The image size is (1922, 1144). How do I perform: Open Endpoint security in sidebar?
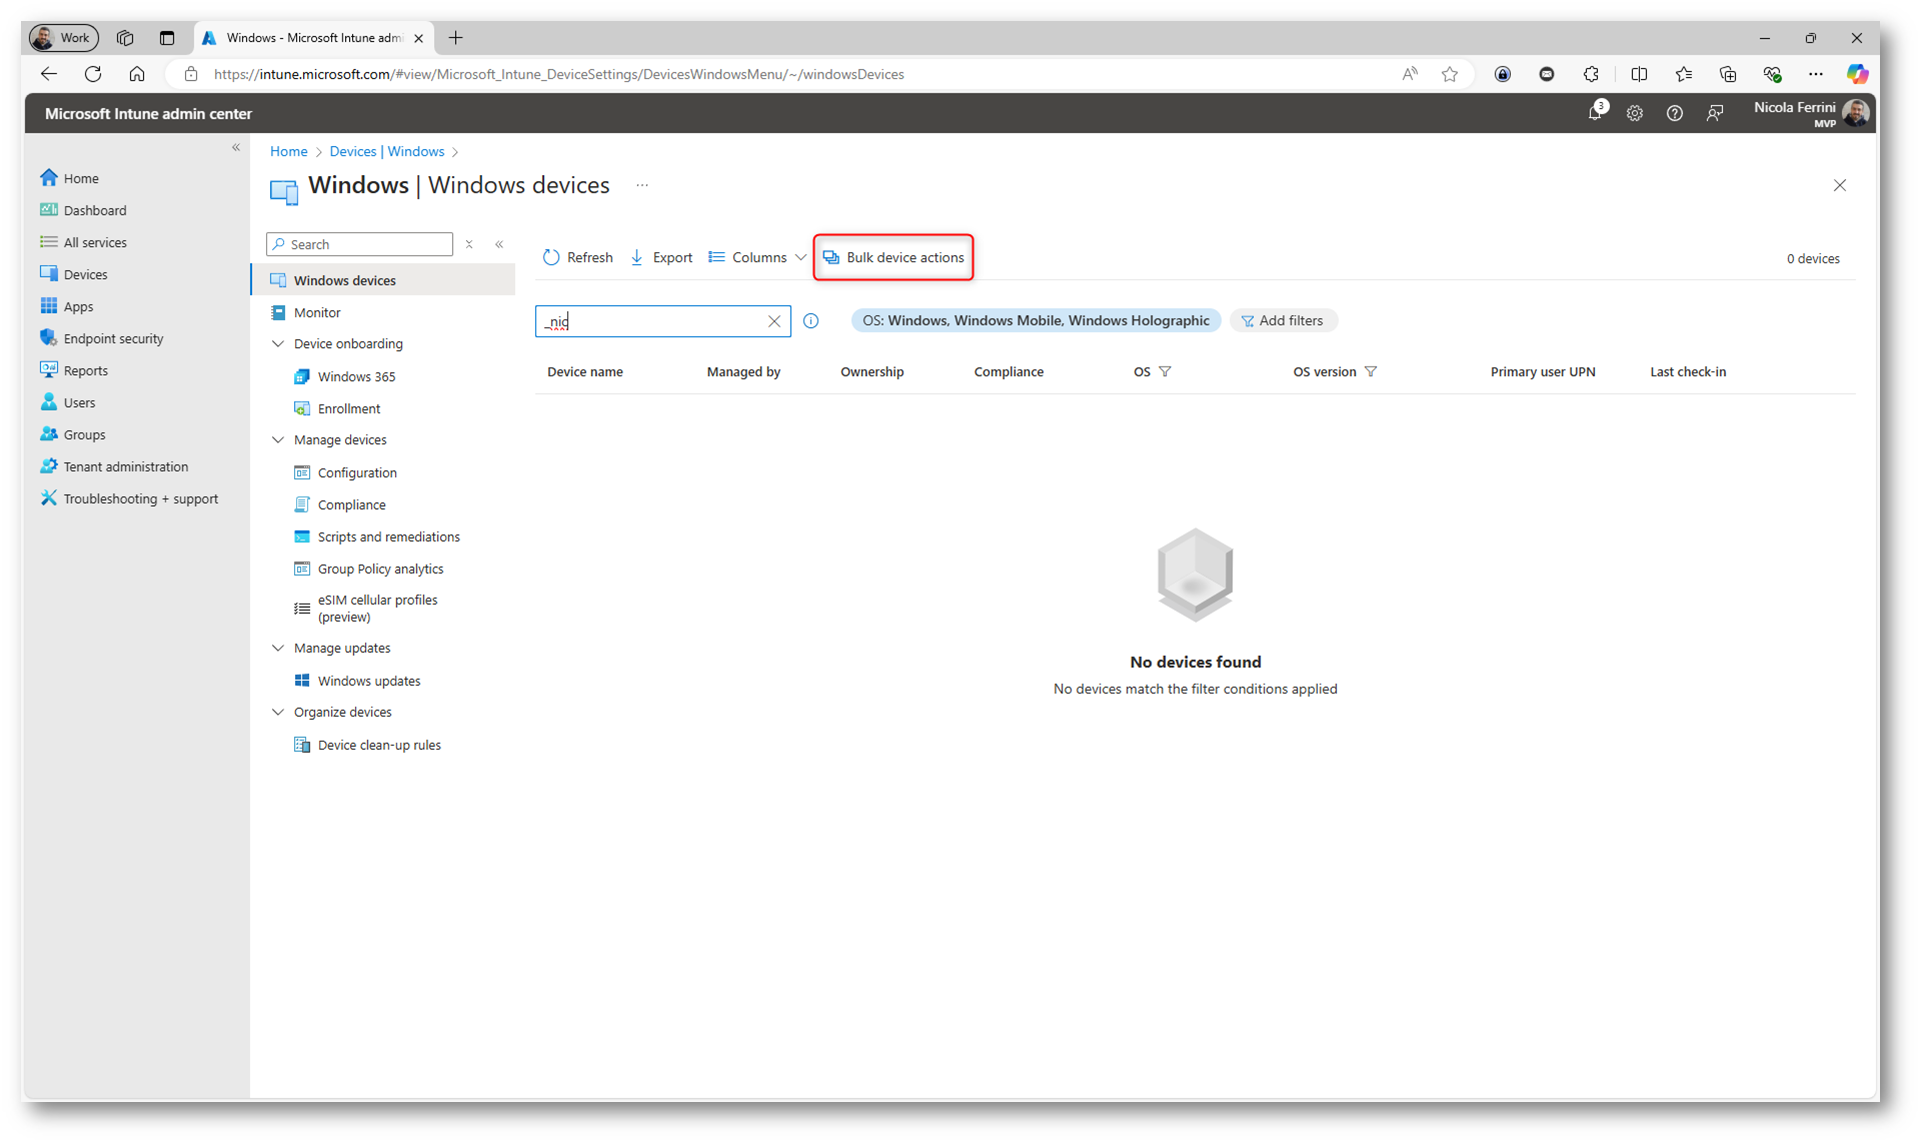point(113,339)
